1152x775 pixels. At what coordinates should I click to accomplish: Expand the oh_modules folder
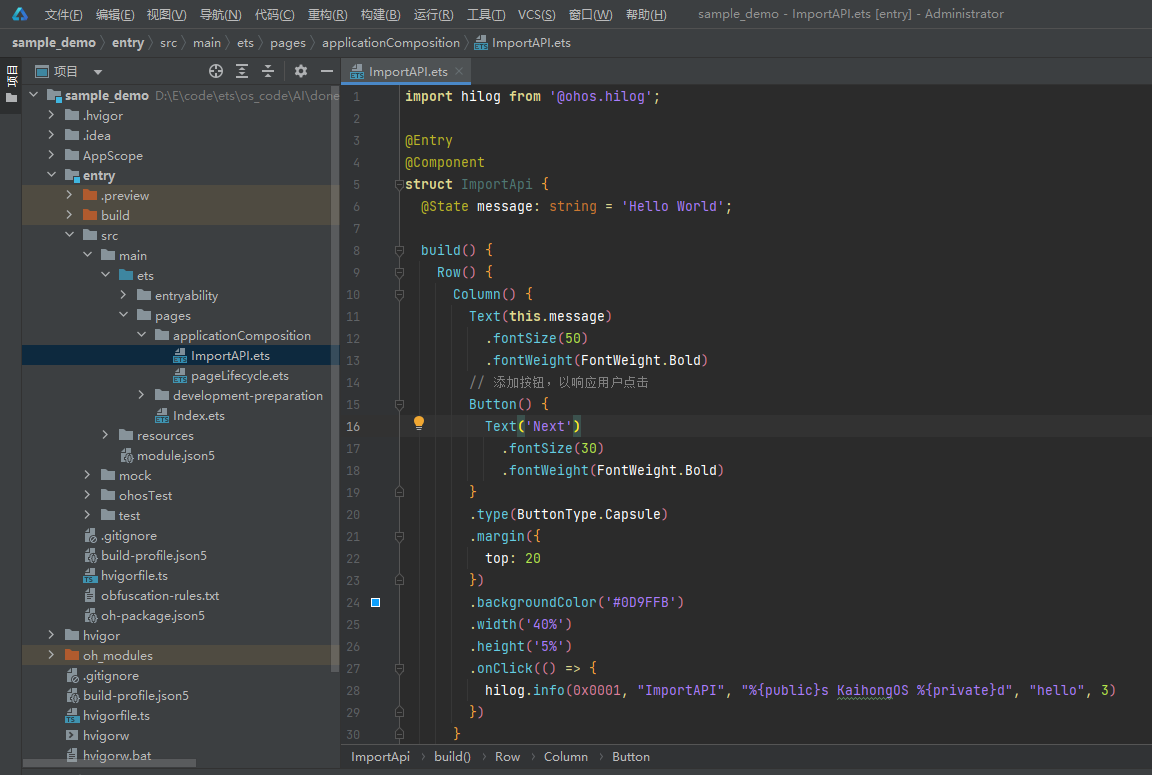coord(51,655)
